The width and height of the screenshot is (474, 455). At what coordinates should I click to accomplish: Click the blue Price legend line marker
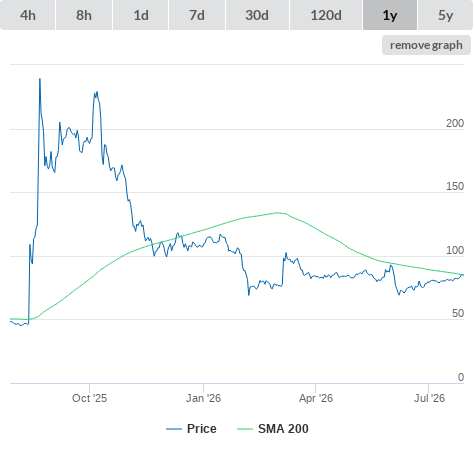(x=174, y=429)
